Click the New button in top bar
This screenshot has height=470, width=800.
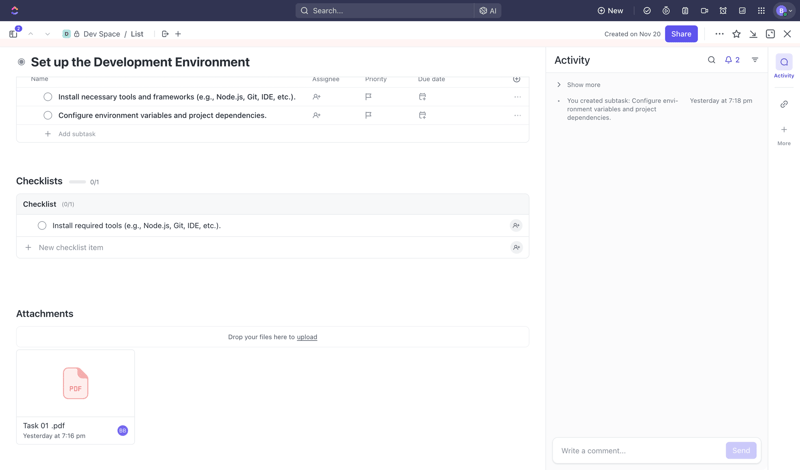click(610, 11)
